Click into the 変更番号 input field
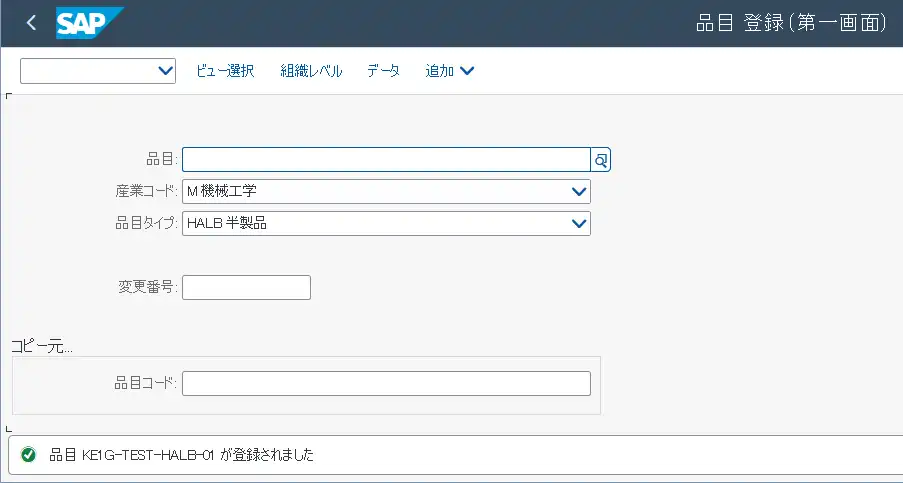Image resolution: width=903 pixels, height=483 pixels. (x=246, y=288)
